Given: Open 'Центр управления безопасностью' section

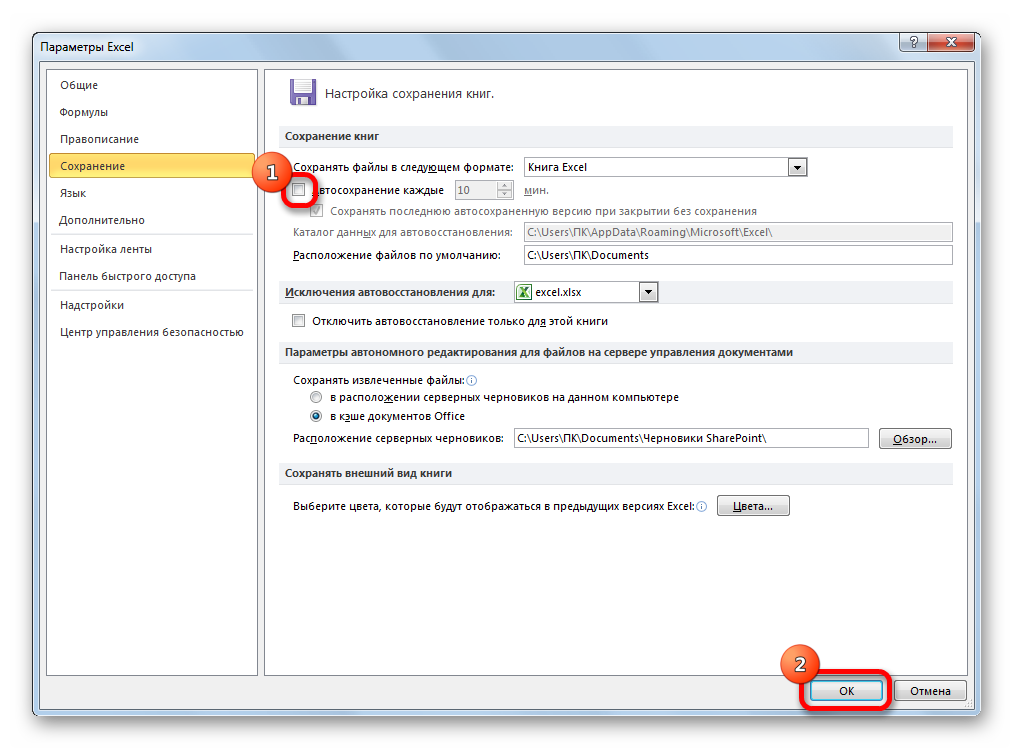Looking at the screenshot, I should [151, 332].
